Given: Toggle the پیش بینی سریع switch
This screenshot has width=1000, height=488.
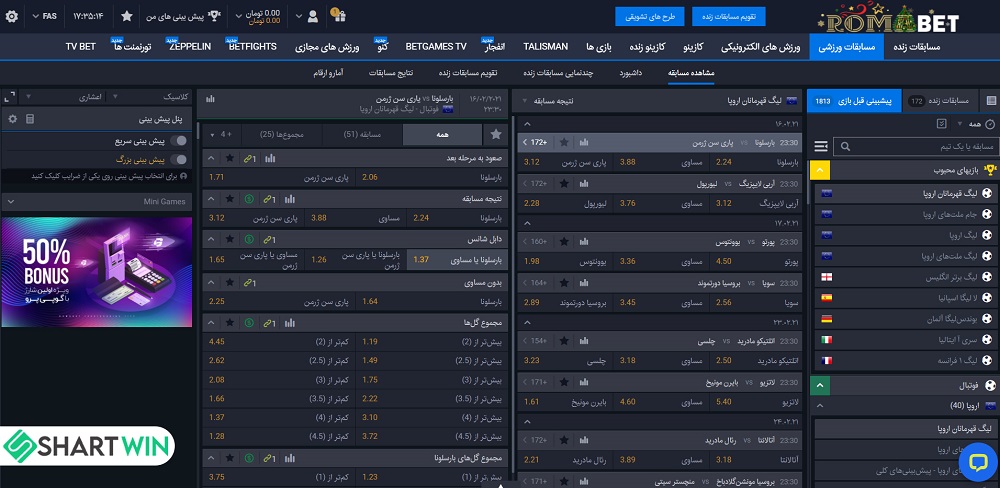Looking at the screenshot, I should coord(179,141).
